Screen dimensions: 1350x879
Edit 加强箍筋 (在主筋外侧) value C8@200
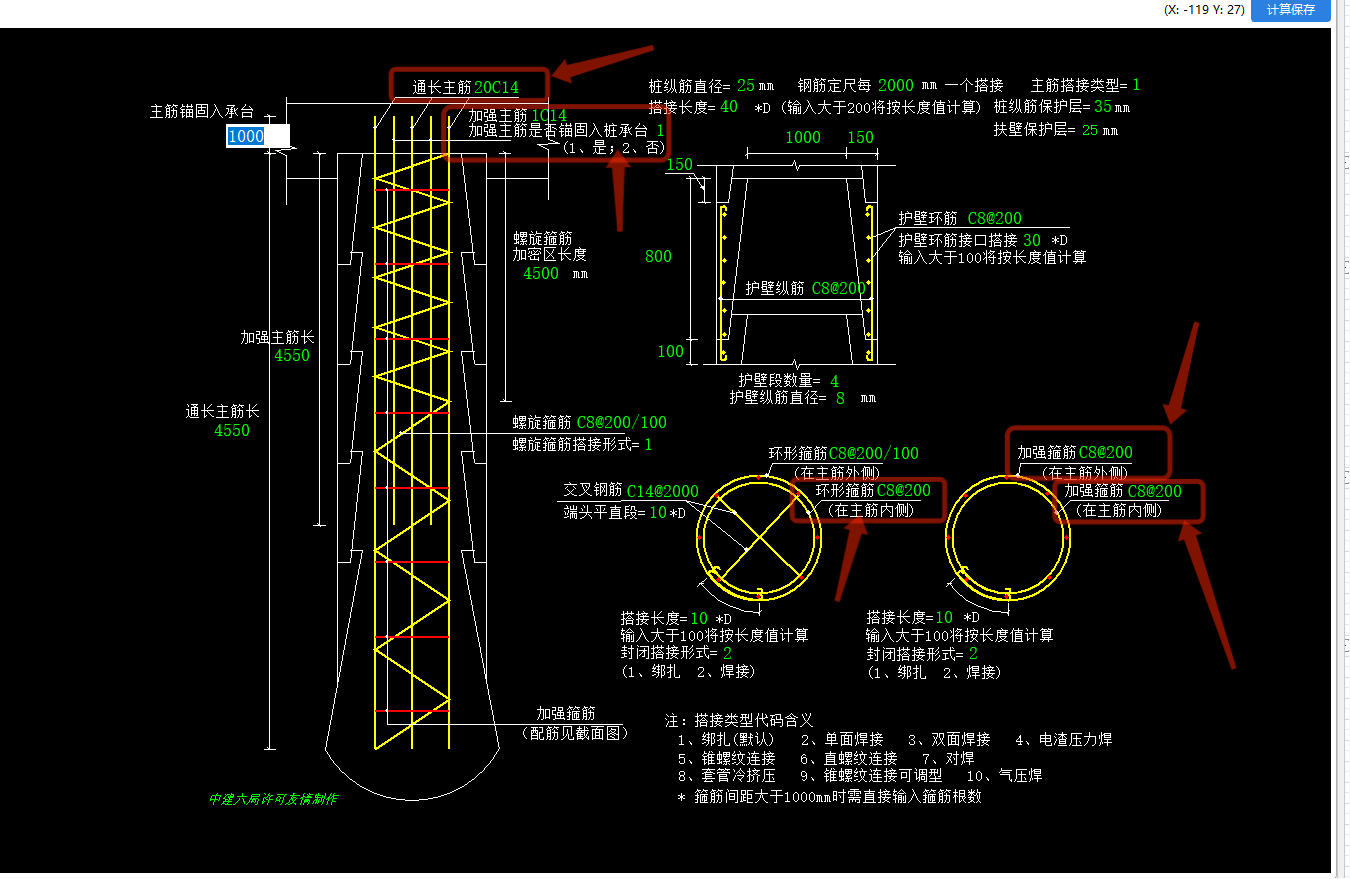point(1105,453)
